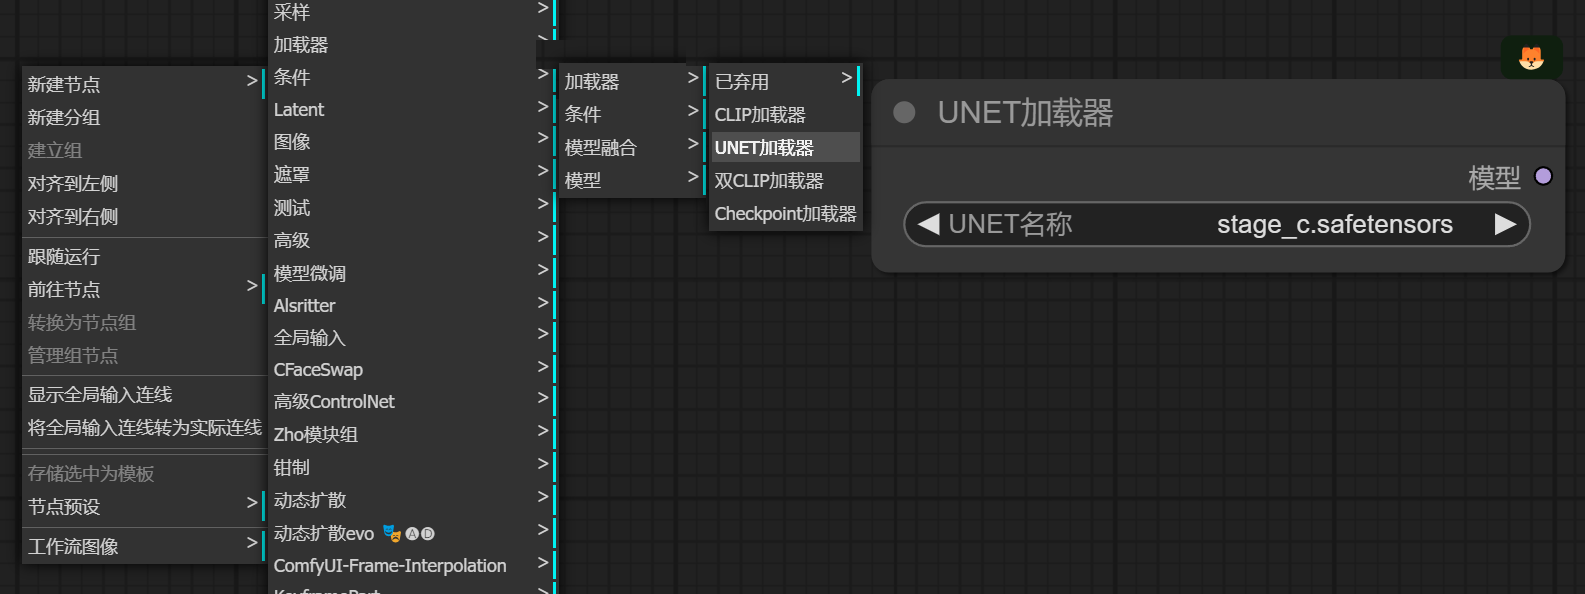The width and height of the screenshot is (1585, 594).
Task: Click the fox mascot icon
Action: (x=1531, y=58)
